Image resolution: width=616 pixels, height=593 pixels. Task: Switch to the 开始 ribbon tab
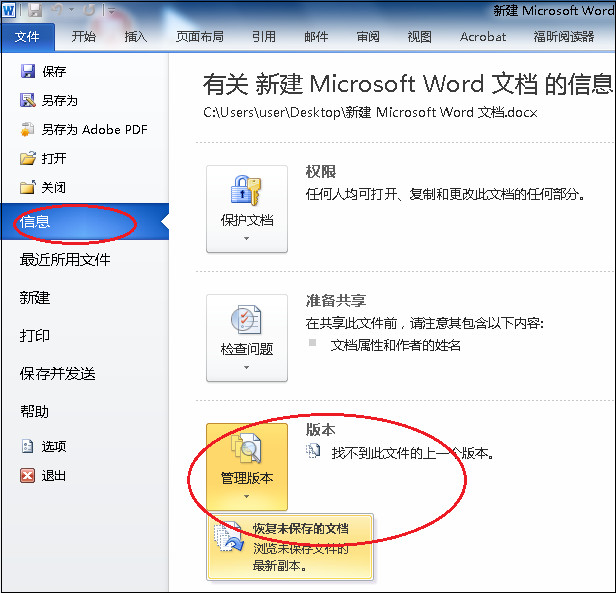[x=83, y=37]
